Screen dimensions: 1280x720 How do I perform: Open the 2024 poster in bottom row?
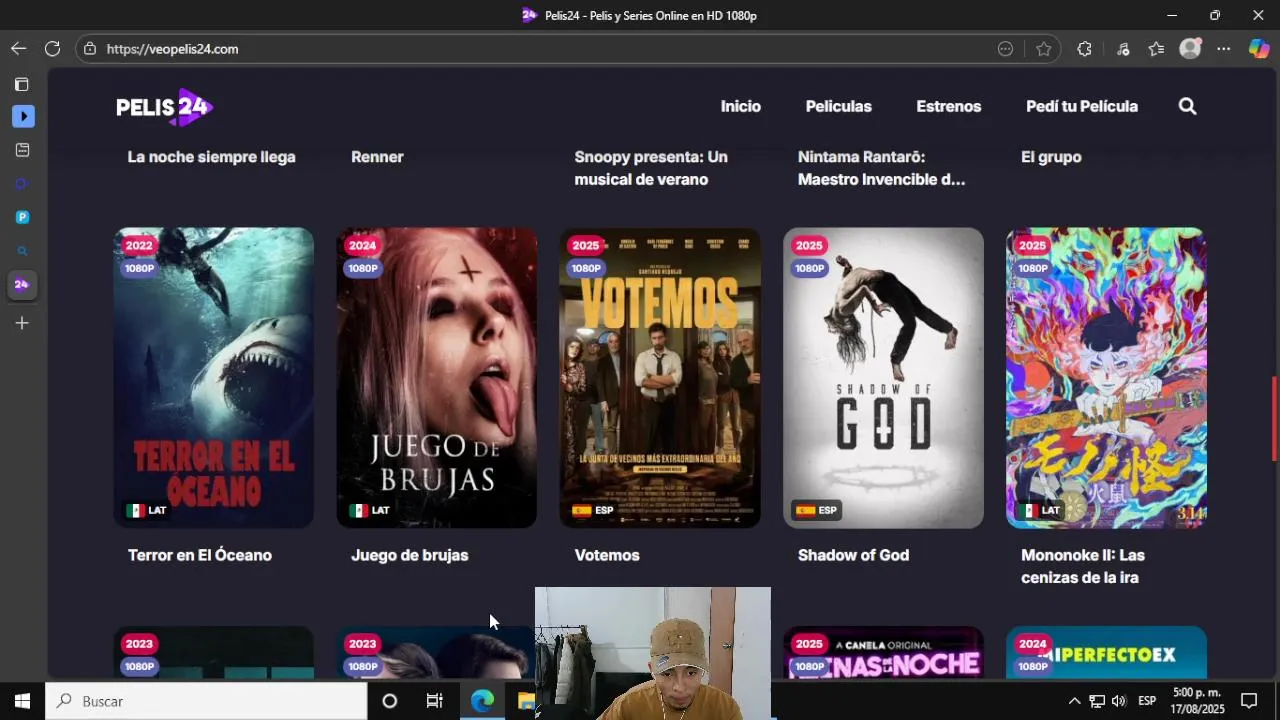(x=1106, y=652)
